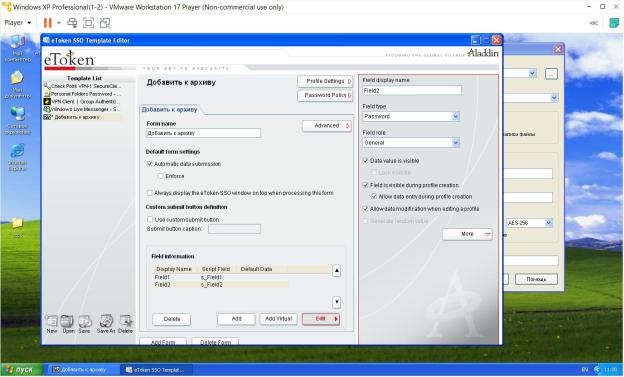Open the Field role dropdown
This screenshot has height=377, width=624.
coord(456,143)
